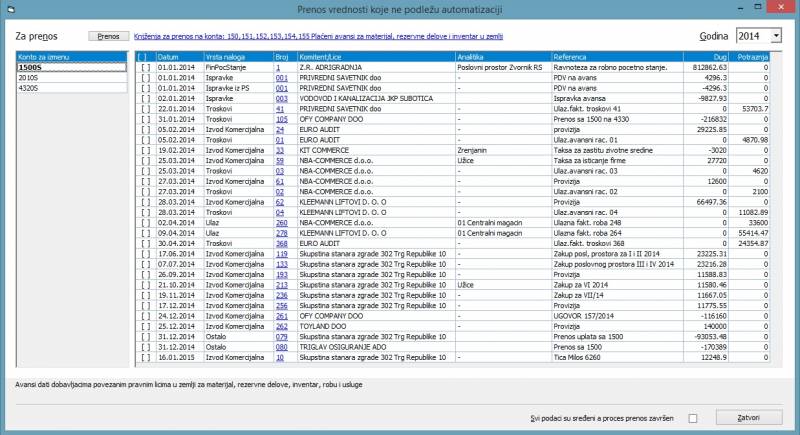Open order number 105 for OFY COMPANY DOO
This screenshot has height=435, width=800.
(x=282, y=119)
